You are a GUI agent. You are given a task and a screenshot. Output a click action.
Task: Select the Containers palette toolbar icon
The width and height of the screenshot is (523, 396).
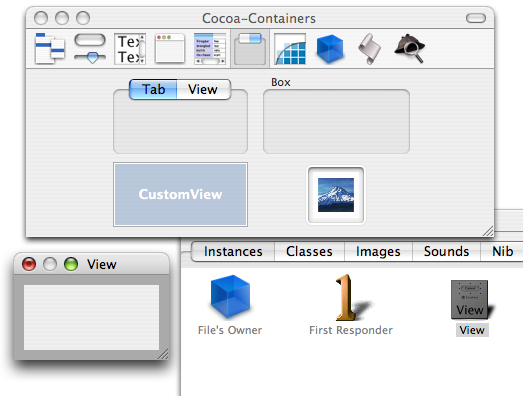tap(250, 49)
